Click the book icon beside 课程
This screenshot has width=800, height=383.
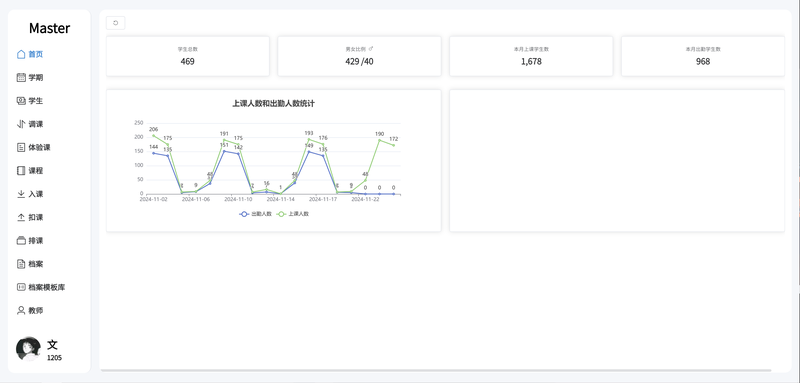pyautogui.click(x=21, y=170)
